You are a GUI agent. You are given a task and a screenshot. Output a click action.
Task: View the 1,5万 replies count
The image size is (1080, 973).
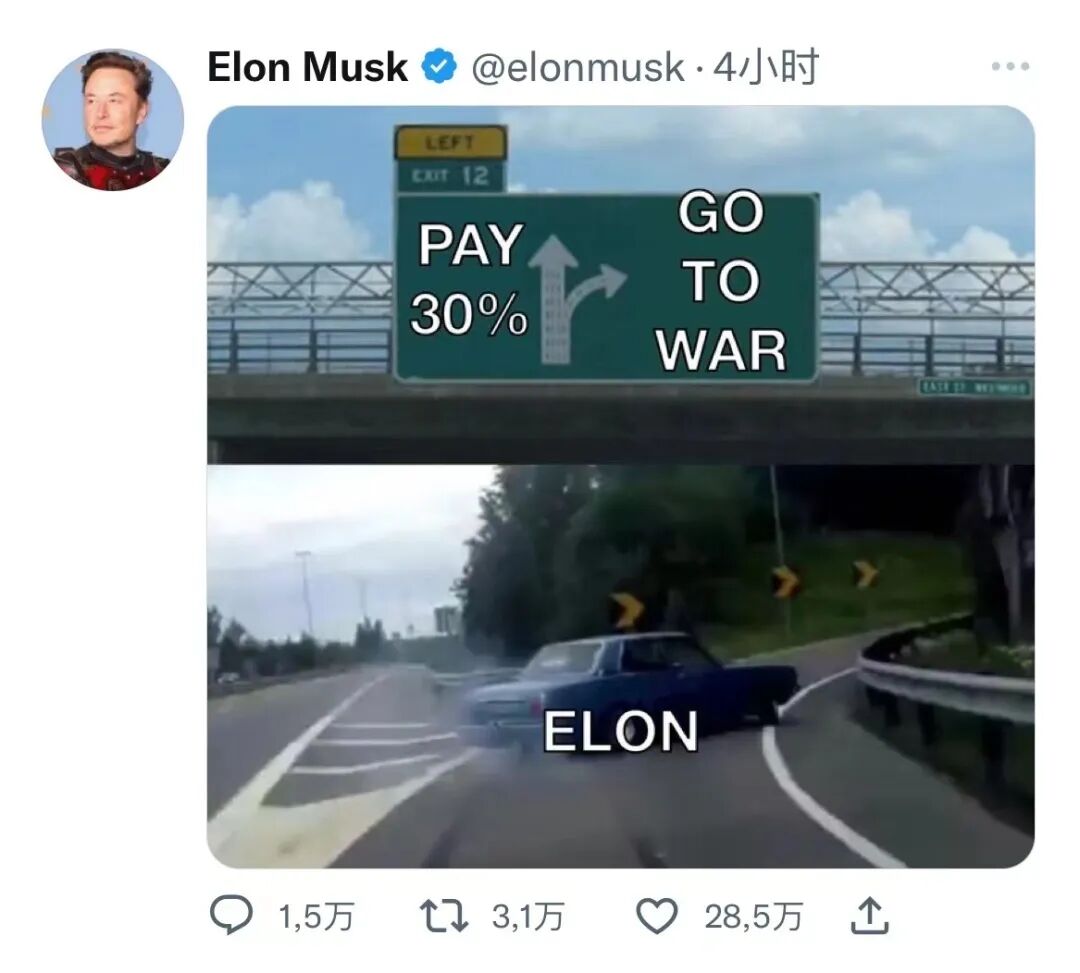pos(315,917)
